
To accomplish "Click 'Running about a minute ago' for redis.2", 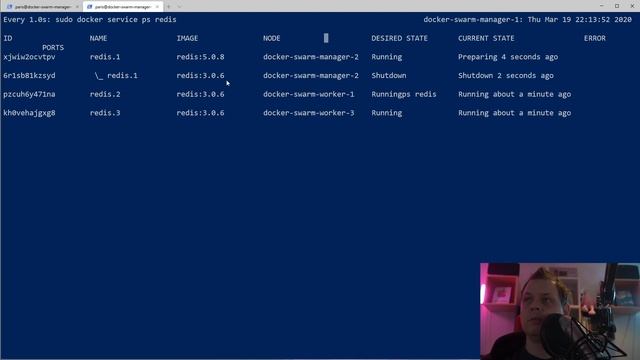I will (514, 94).
